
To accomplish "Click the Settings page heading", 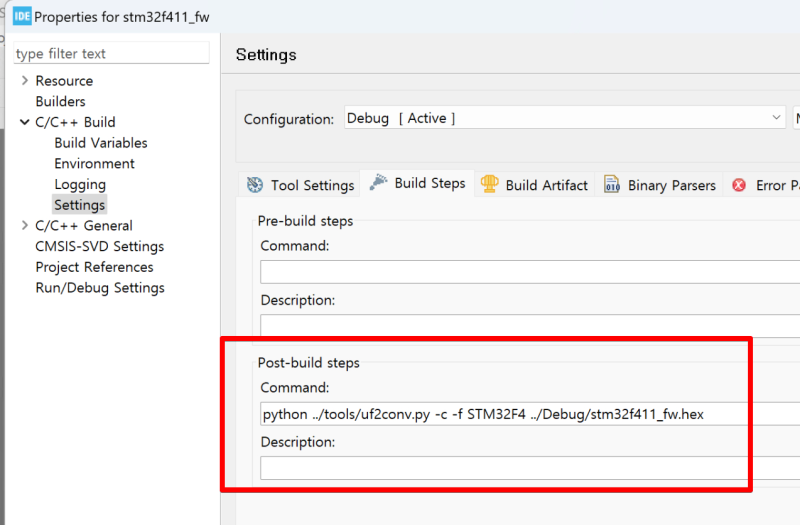I will click(x=266, y=55).
